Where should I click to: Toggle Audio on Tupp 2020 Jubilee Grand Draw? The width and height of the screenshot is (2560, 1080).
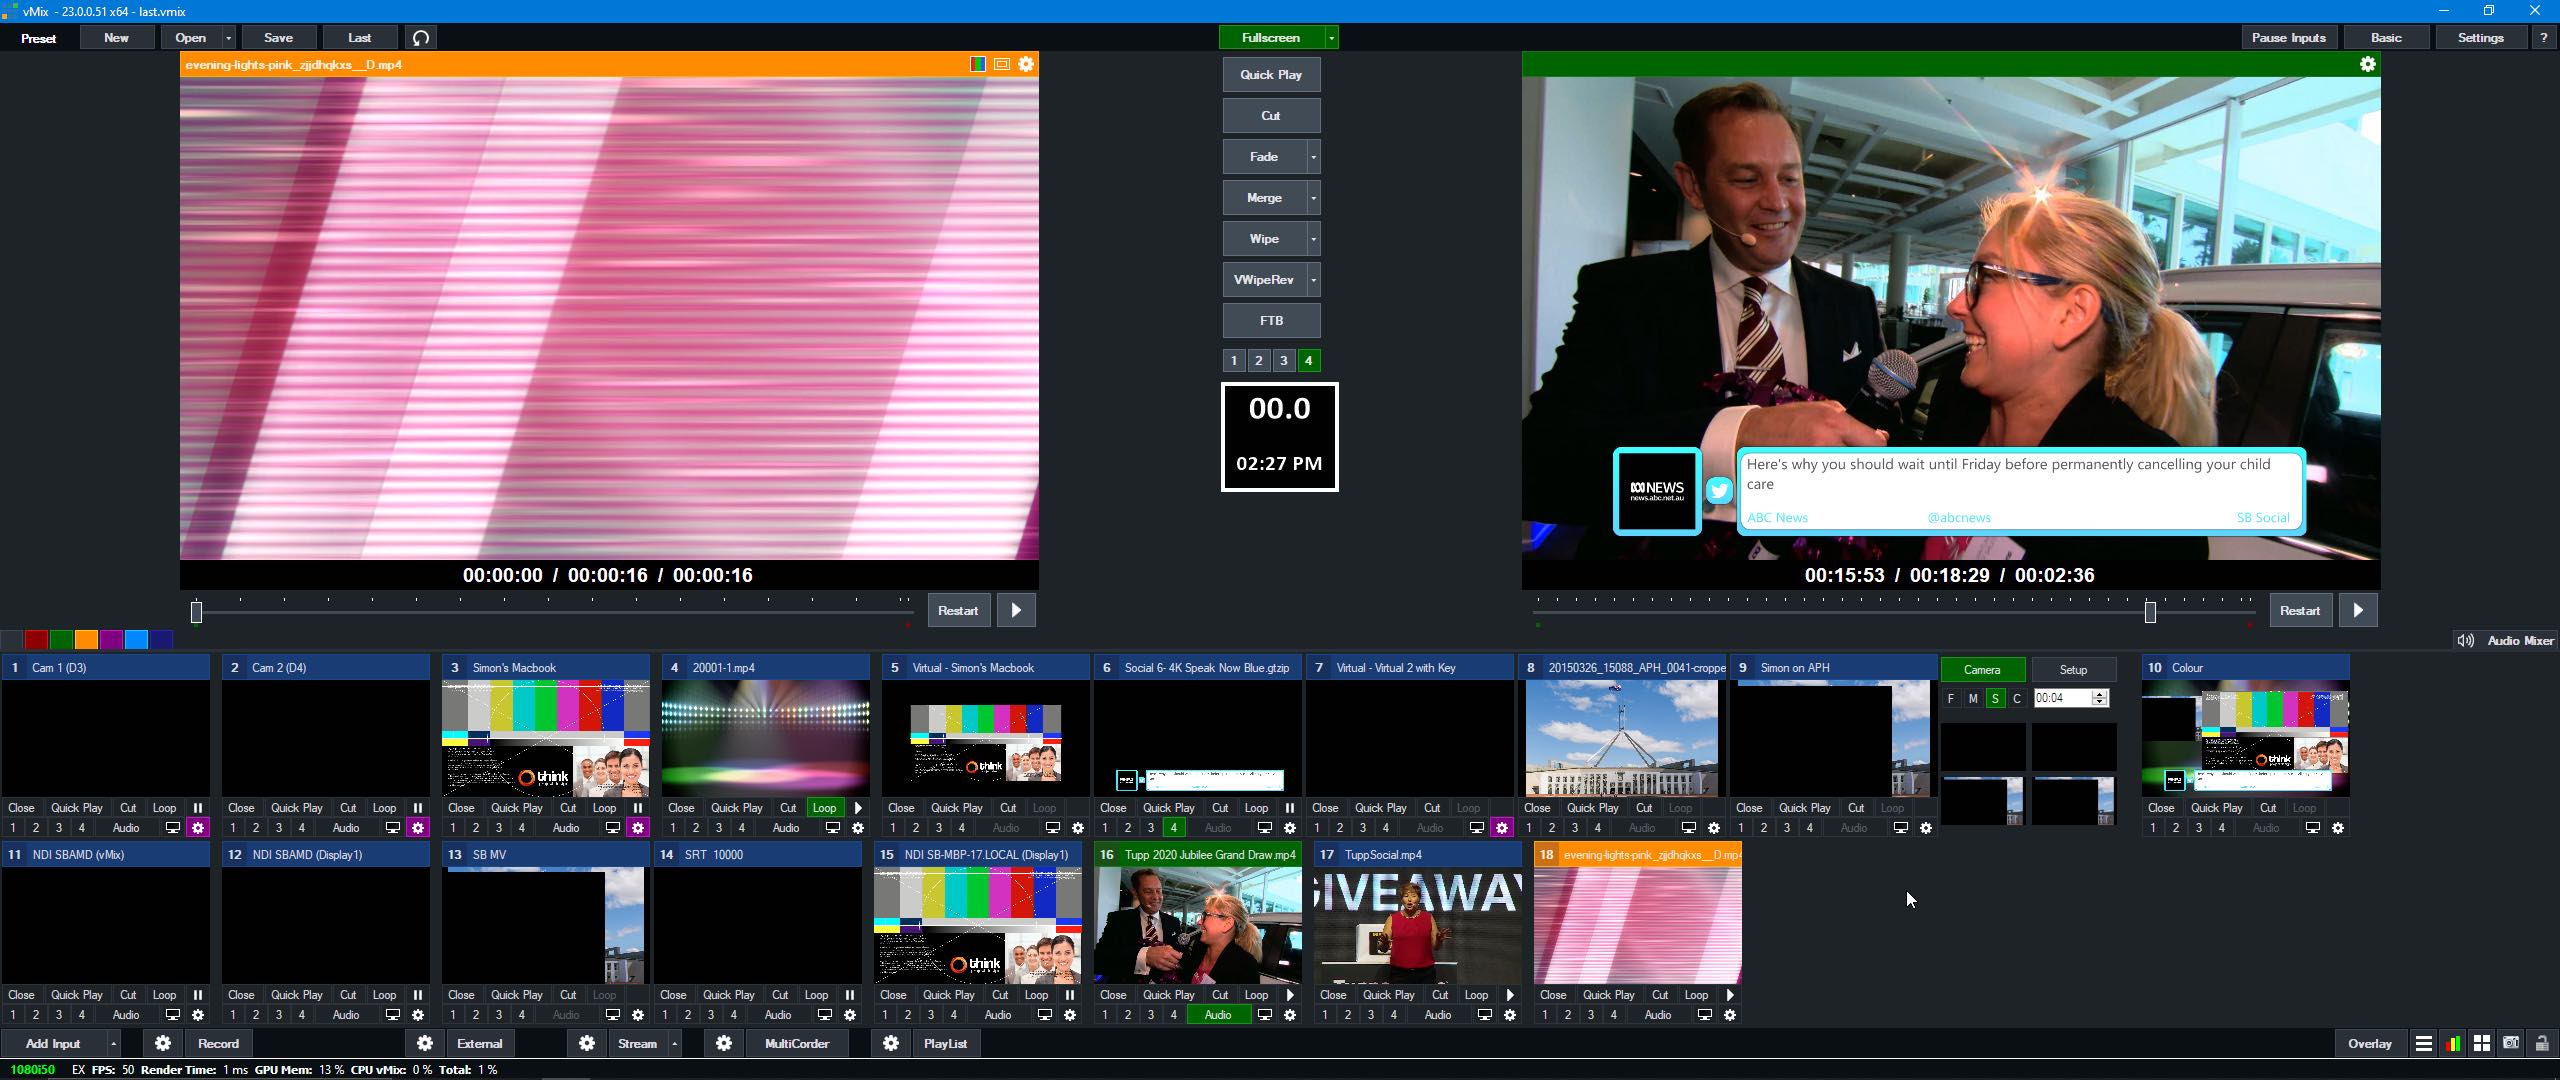[x=1217, y=1015]
